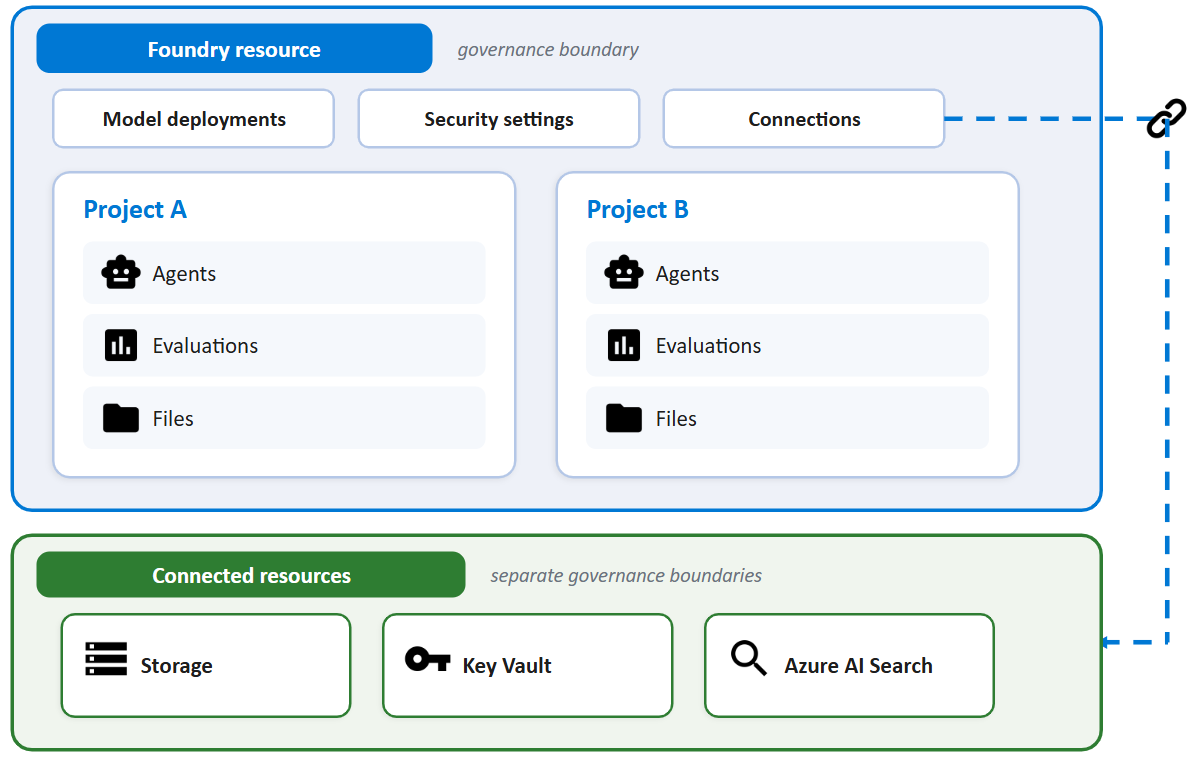Image resolution: width=1187 pixels, height=768 pixels.
Task: Select the Foundry resource header
Action: click(235, 48)
